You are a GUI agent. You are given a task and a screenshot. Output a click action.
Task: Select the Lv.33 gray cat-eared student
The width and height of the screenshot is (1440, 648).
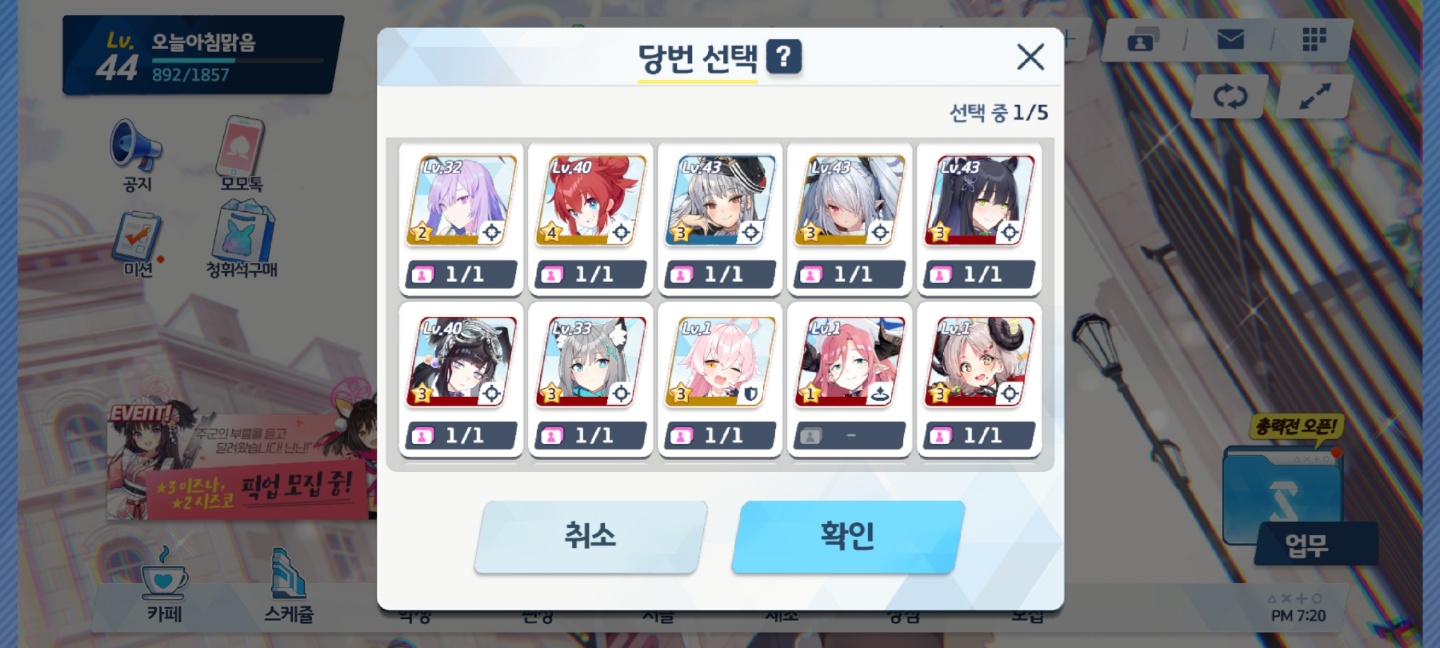pos(591,379)
